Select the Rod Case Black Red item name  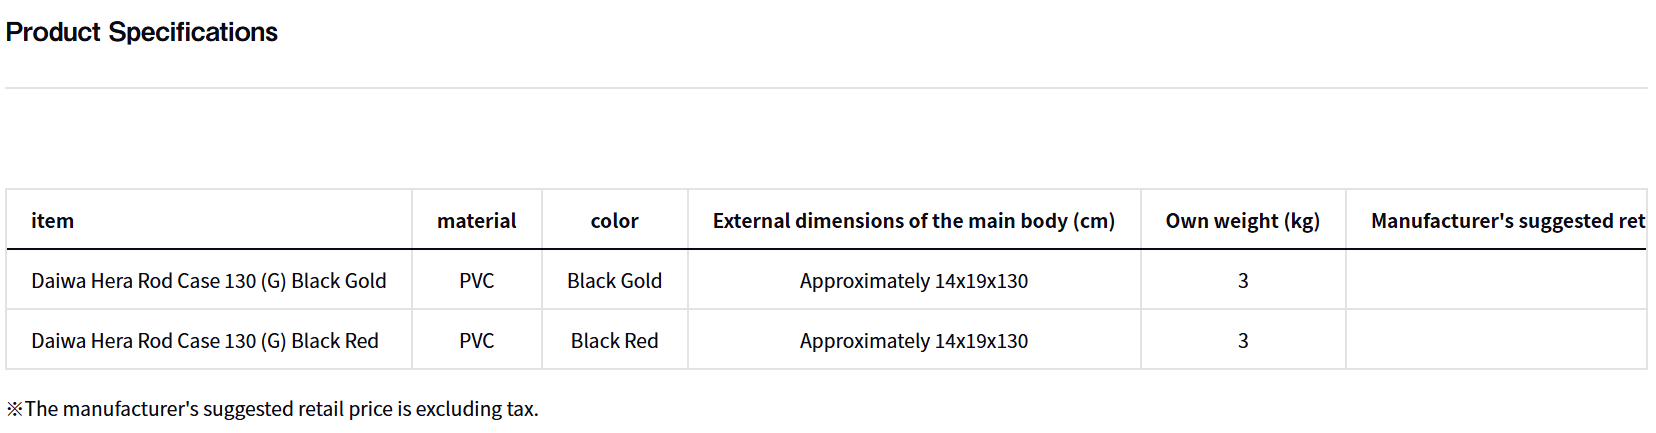click(x=204, y=341)
